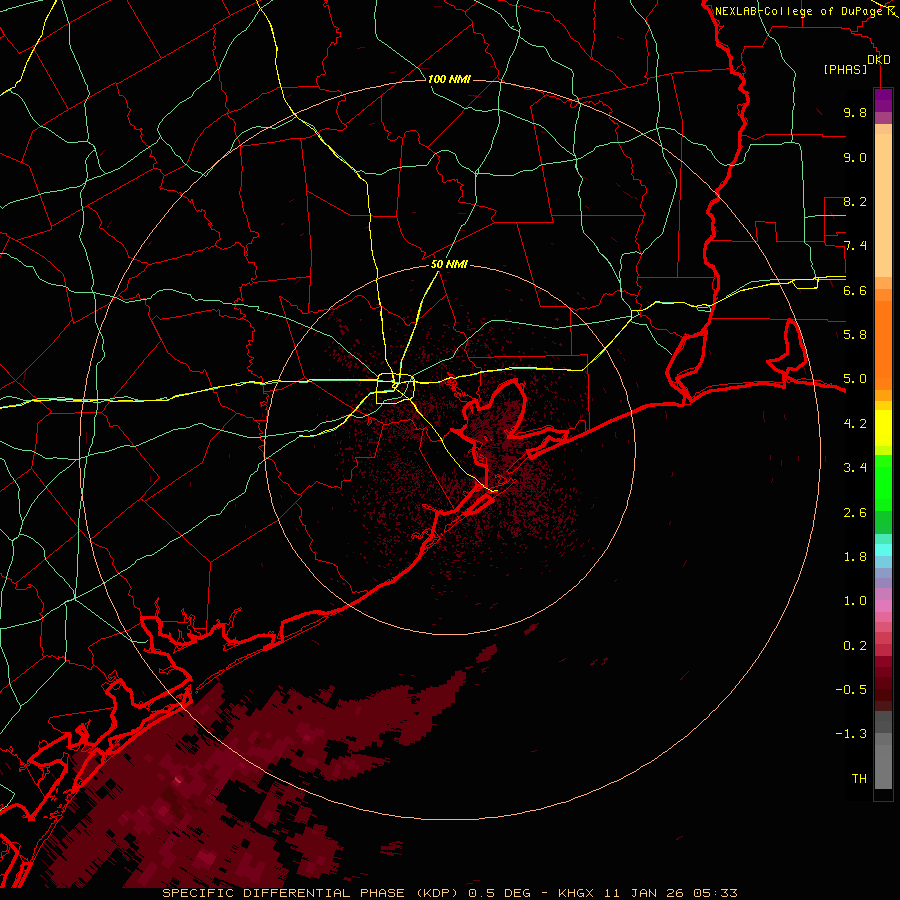Click the 2.6 legend value
This screenshot has width=900, height=900.
(855, 513)
